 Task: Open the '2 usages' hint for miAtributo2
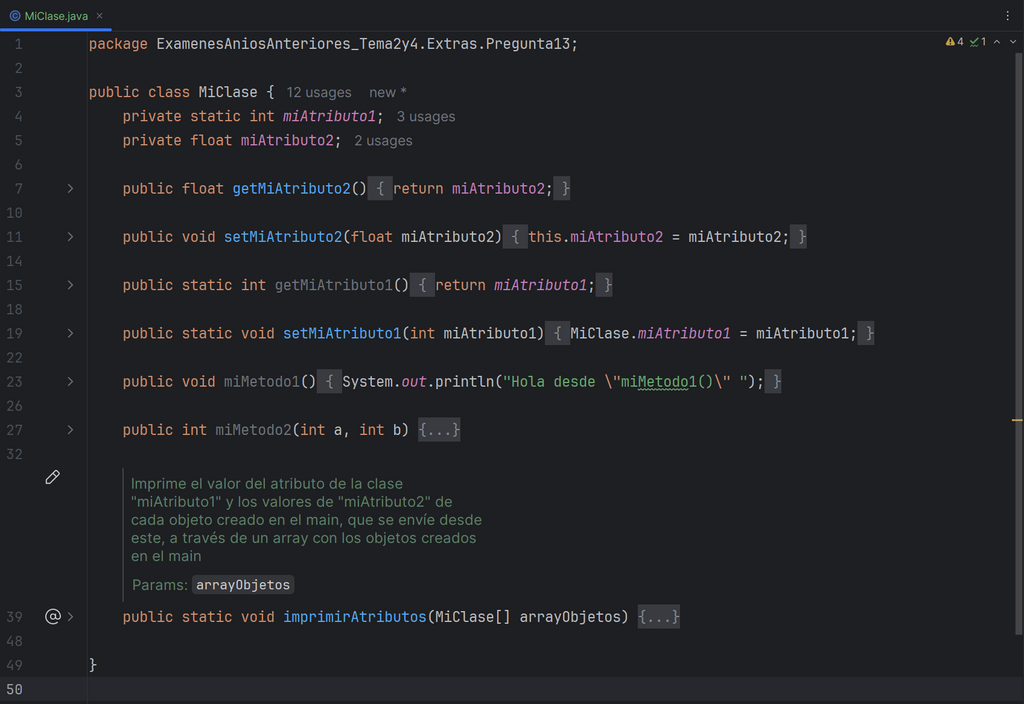(x=383, y=141)
